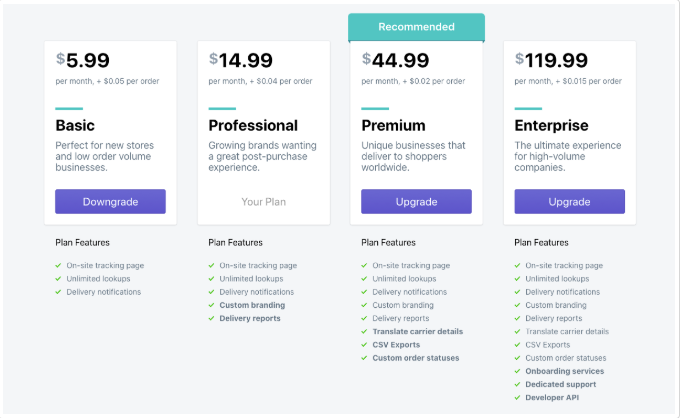
Task: Click checkmark beside Basic Delivery notifications
Action: point(58,292)
